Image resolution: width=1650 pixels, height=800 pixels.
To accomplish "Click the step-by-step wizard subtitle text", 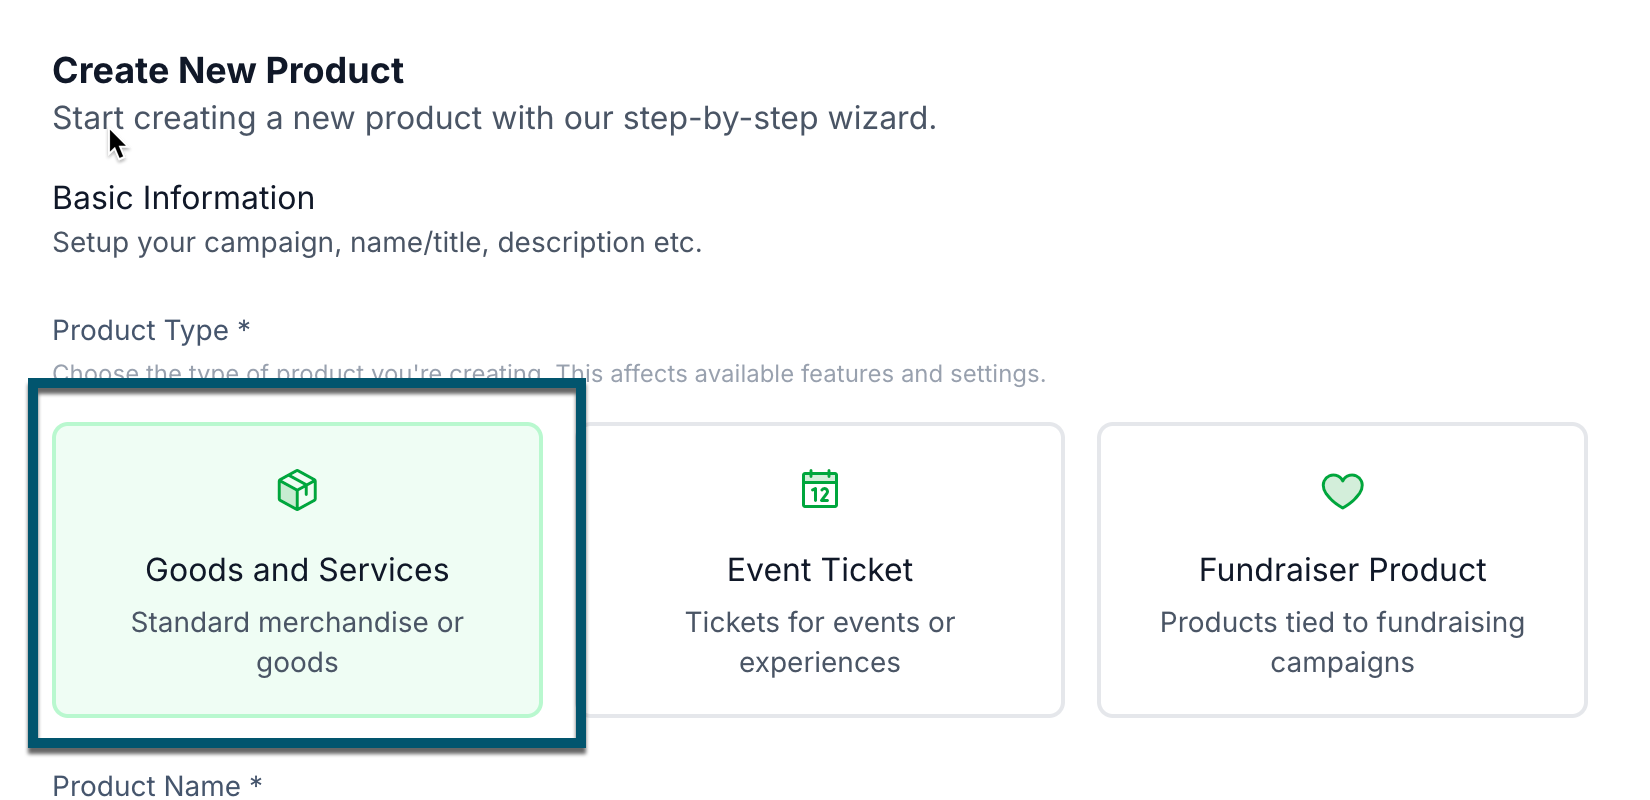I will pyautogui.click(x=495, y=118).
